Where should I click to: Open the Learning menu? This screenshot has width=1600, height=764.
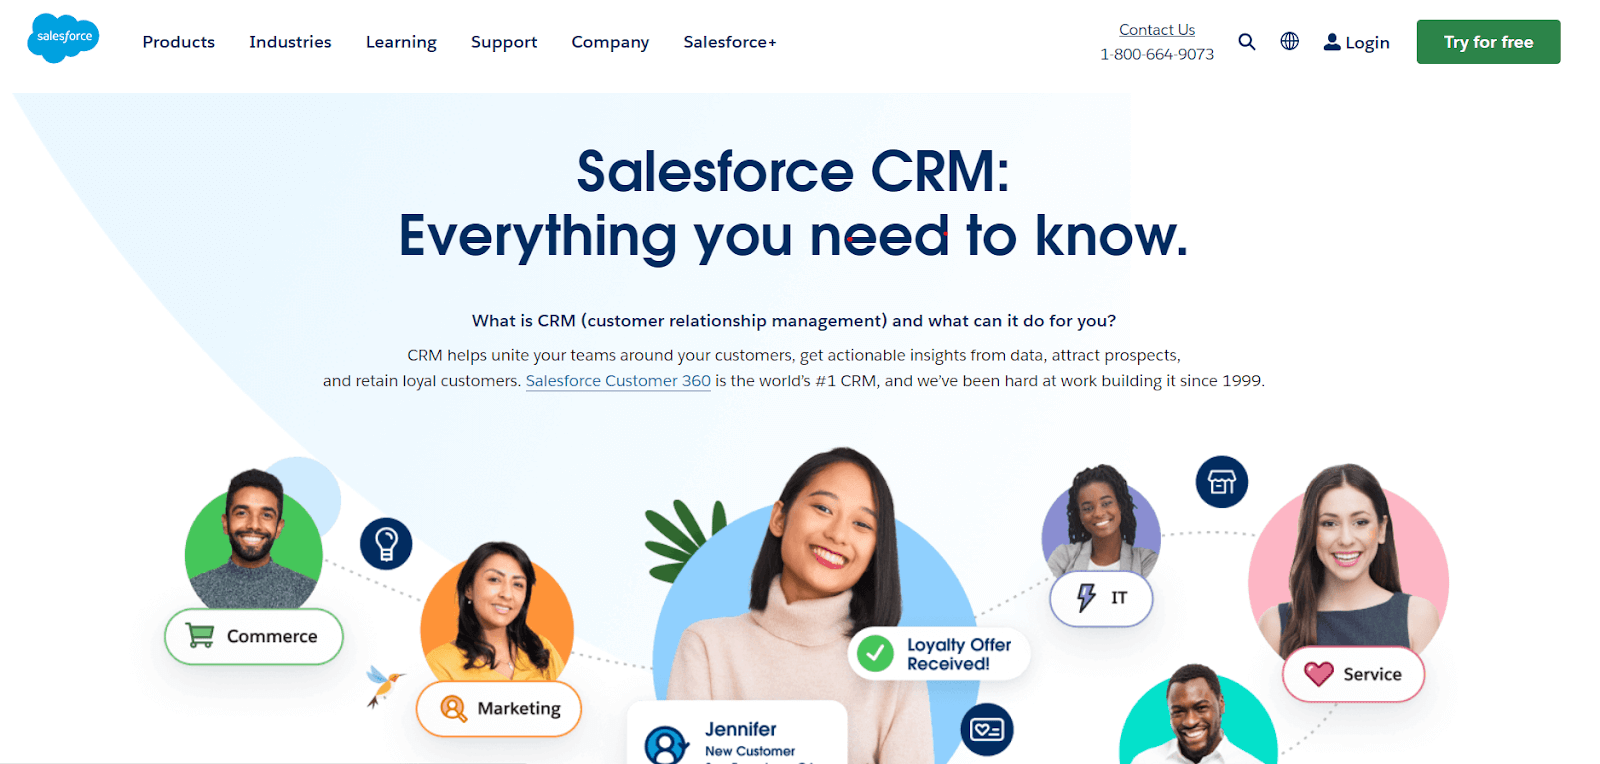(x=401, y=42)
